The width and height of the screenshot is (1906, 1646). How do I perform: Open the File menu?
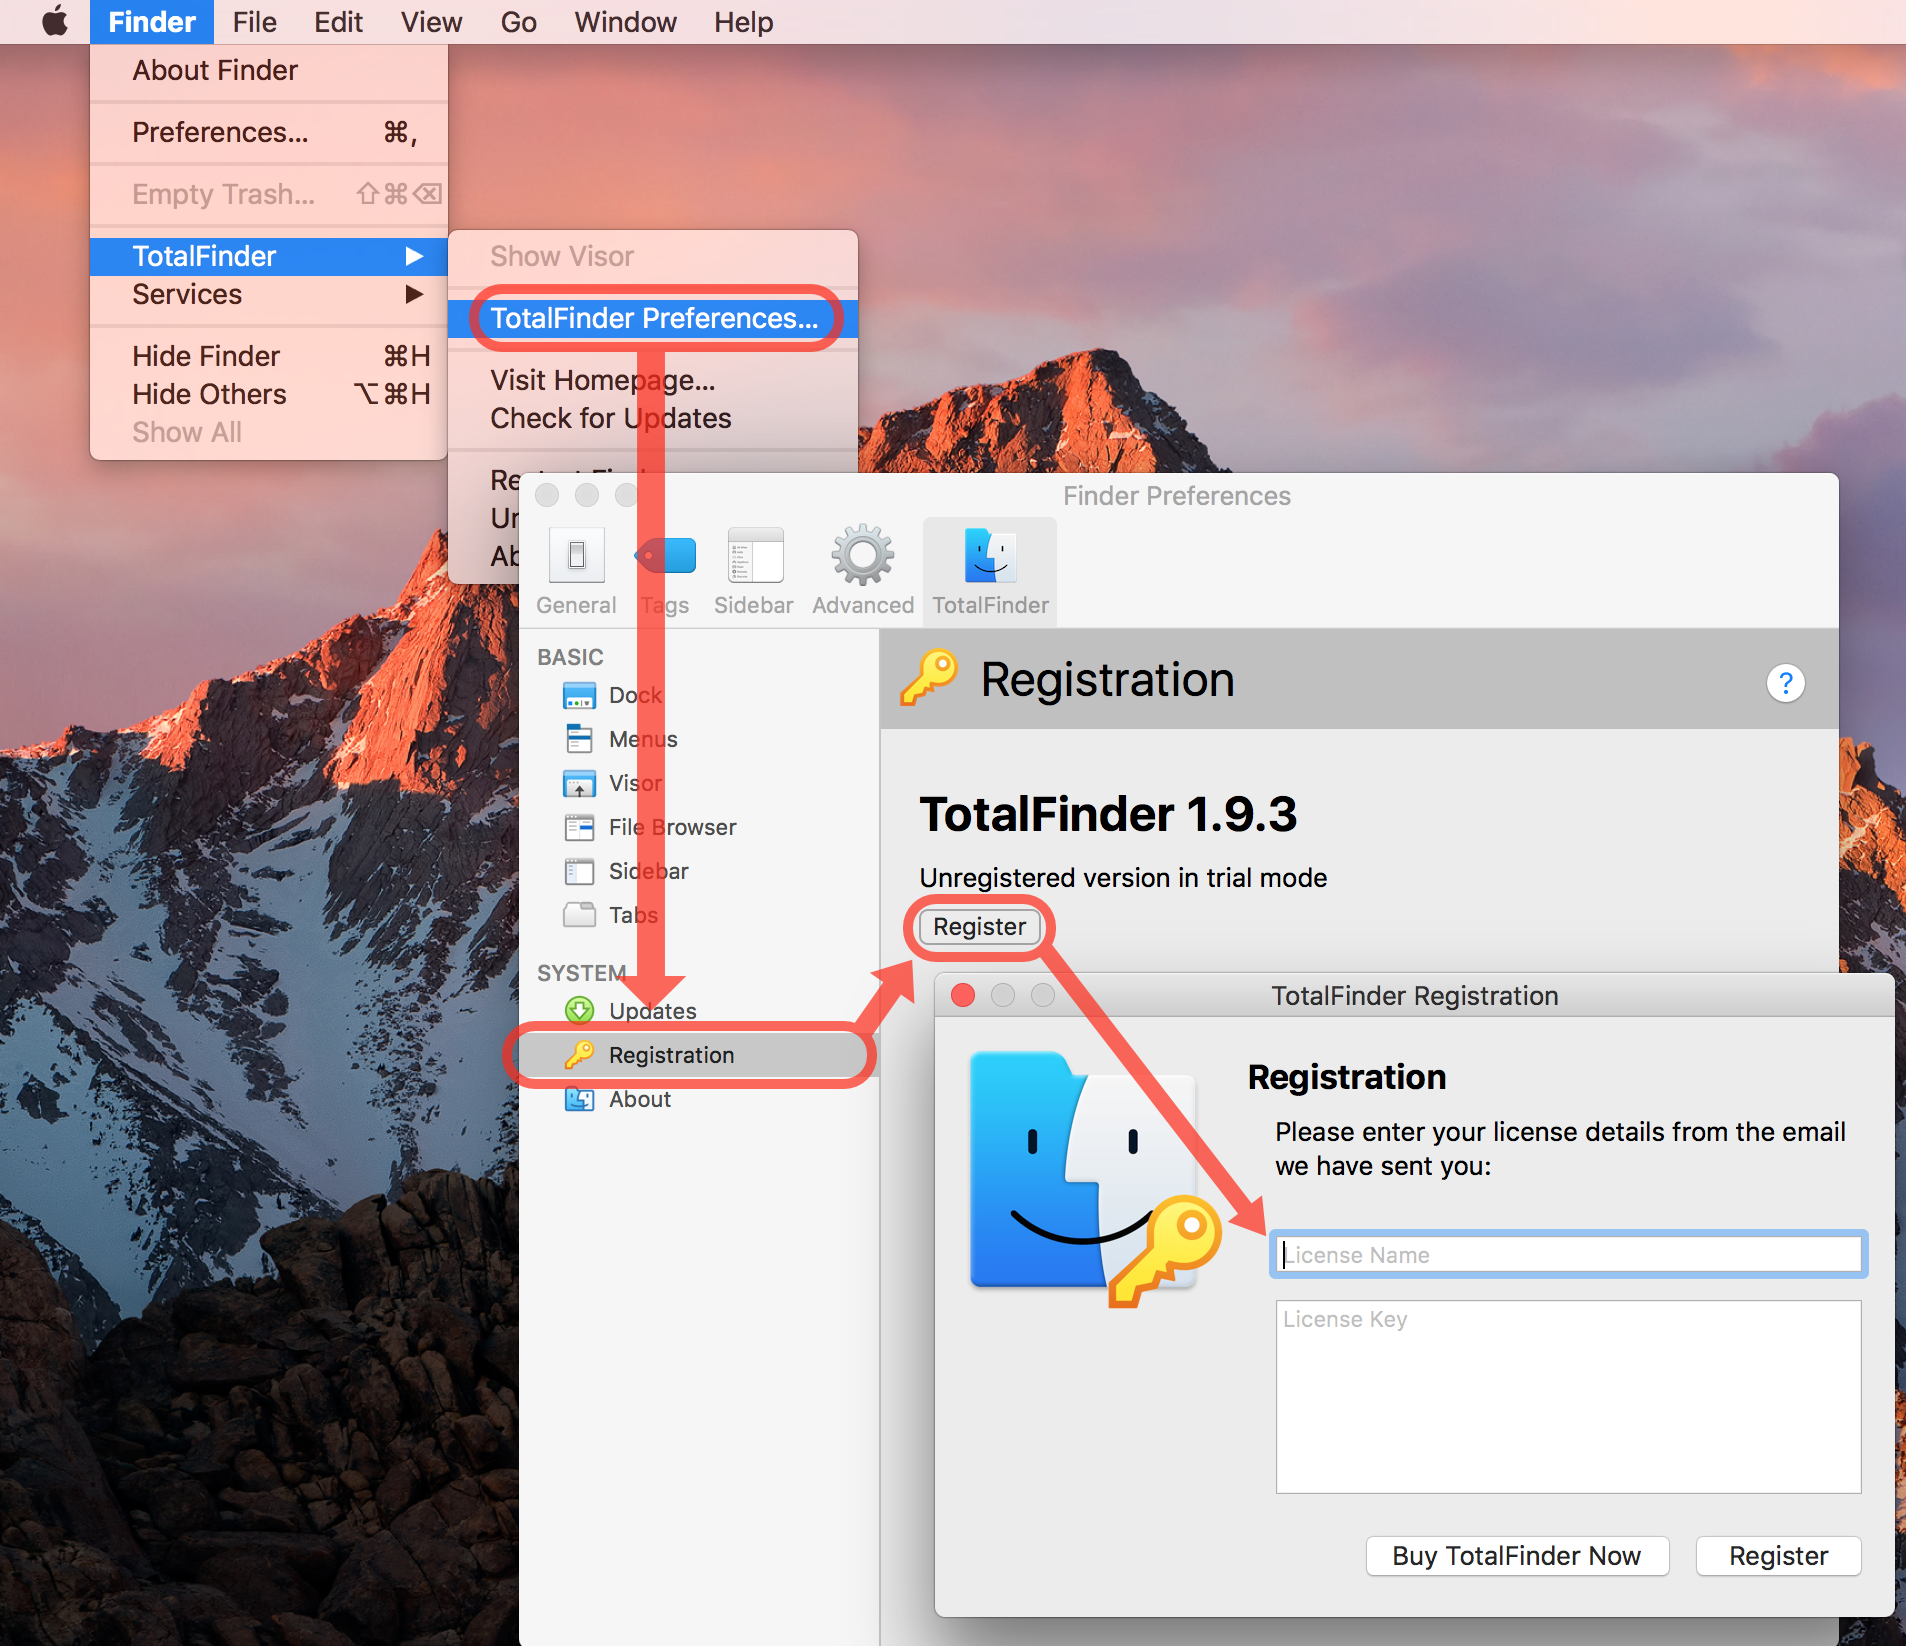[x=254, y=22]
